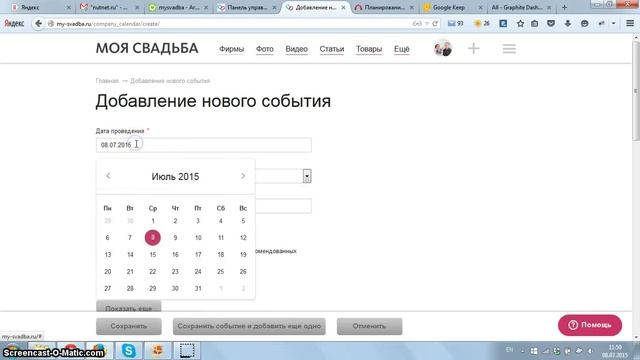Screen dimensions: 640x360
Task: Go back using browser back arrow
Action: tap(38, 24)
